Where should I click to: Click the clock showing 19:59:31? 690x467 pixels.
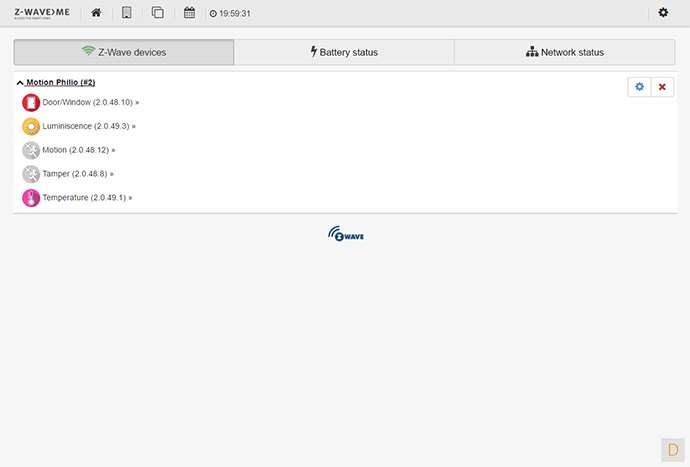230,14
